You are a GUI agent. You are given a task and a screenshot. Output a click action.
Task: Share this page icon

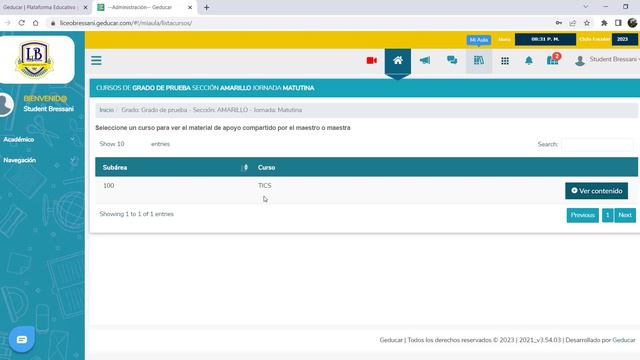tap(573, 23)
